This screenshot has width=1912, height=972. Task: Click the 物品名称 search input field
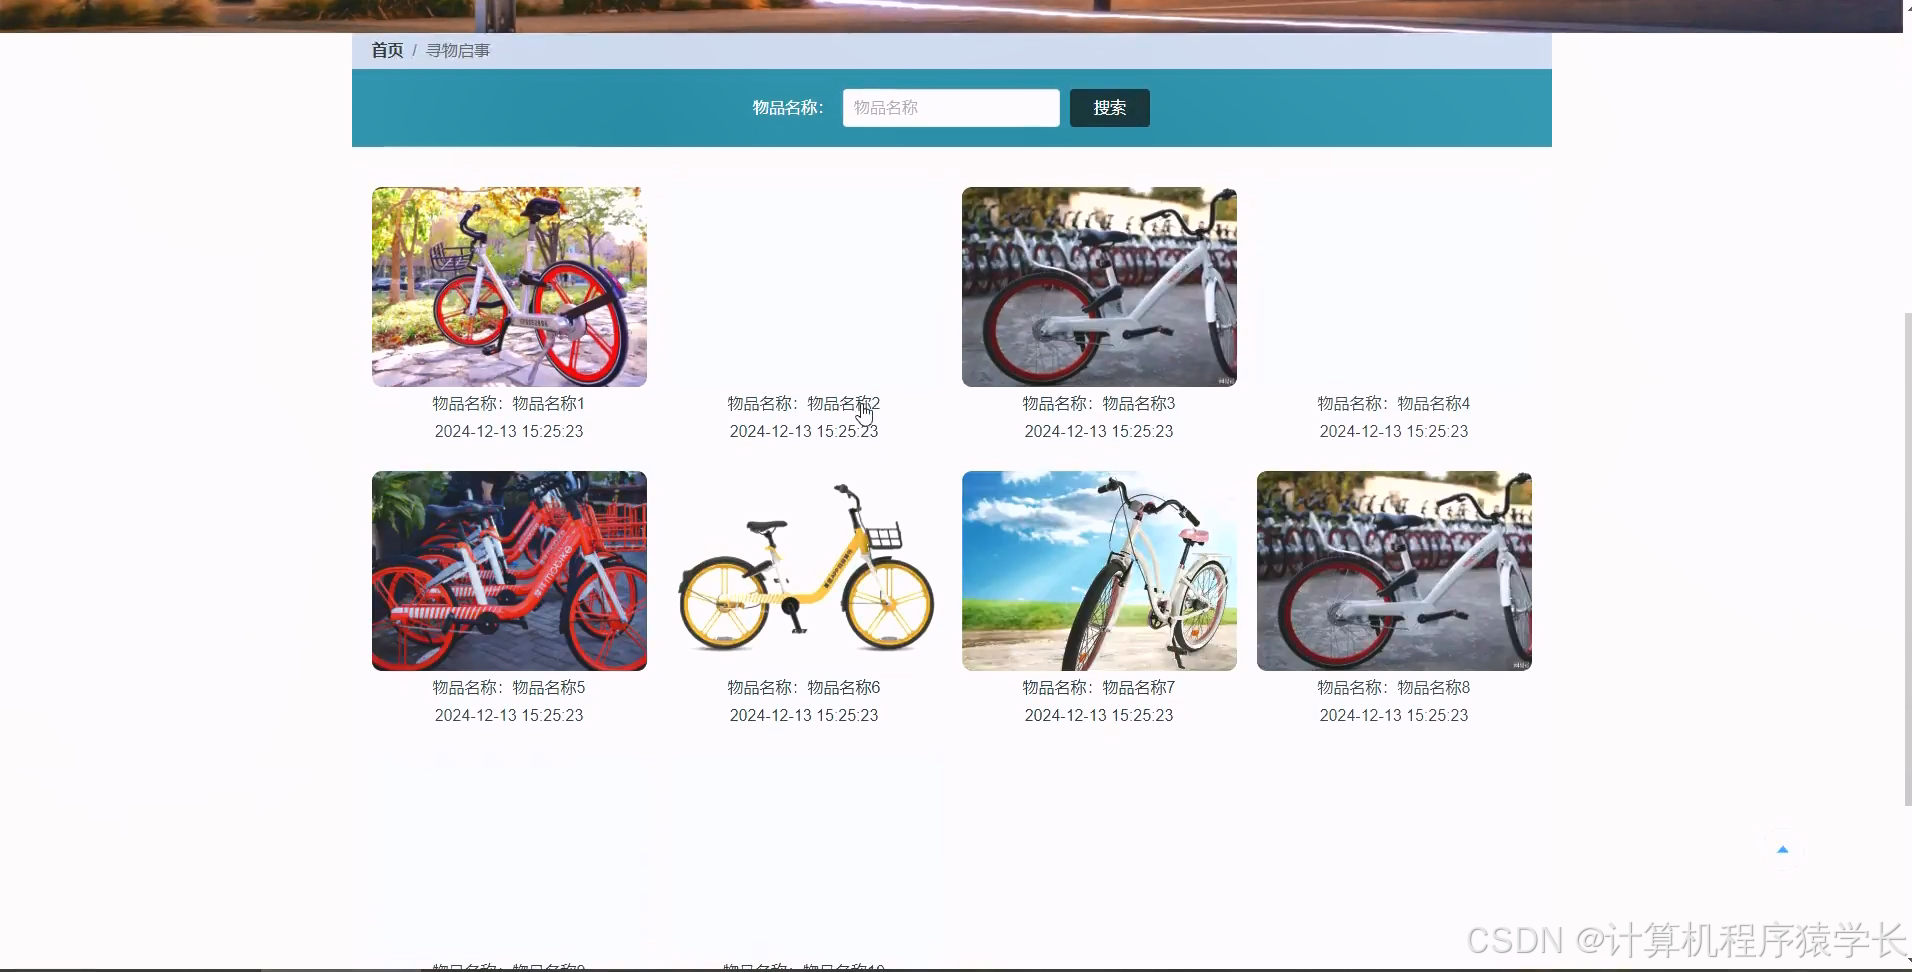[x=950, y=107]
